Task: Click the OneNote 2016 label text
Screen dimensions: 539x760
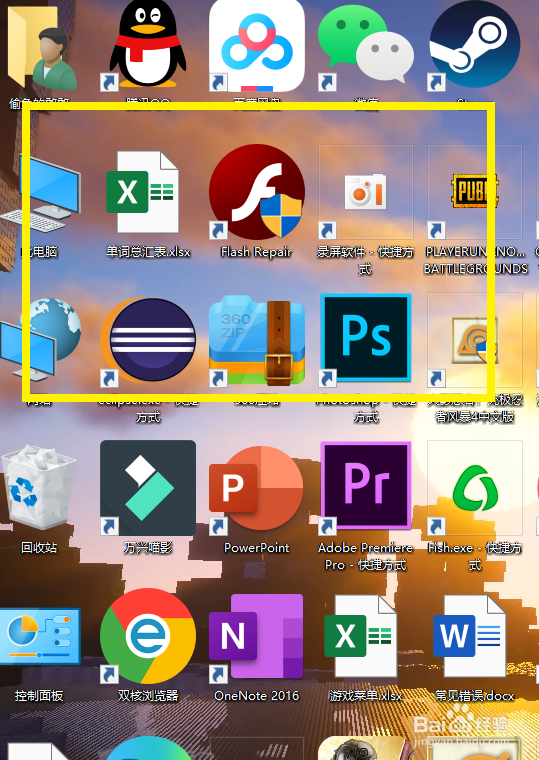Action: (x=256, y=696)
